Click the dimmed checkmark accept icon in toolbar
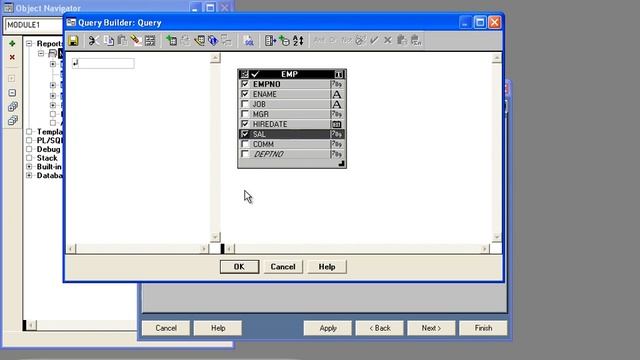This screenshot has width=640, height=360. click(374, 40)
